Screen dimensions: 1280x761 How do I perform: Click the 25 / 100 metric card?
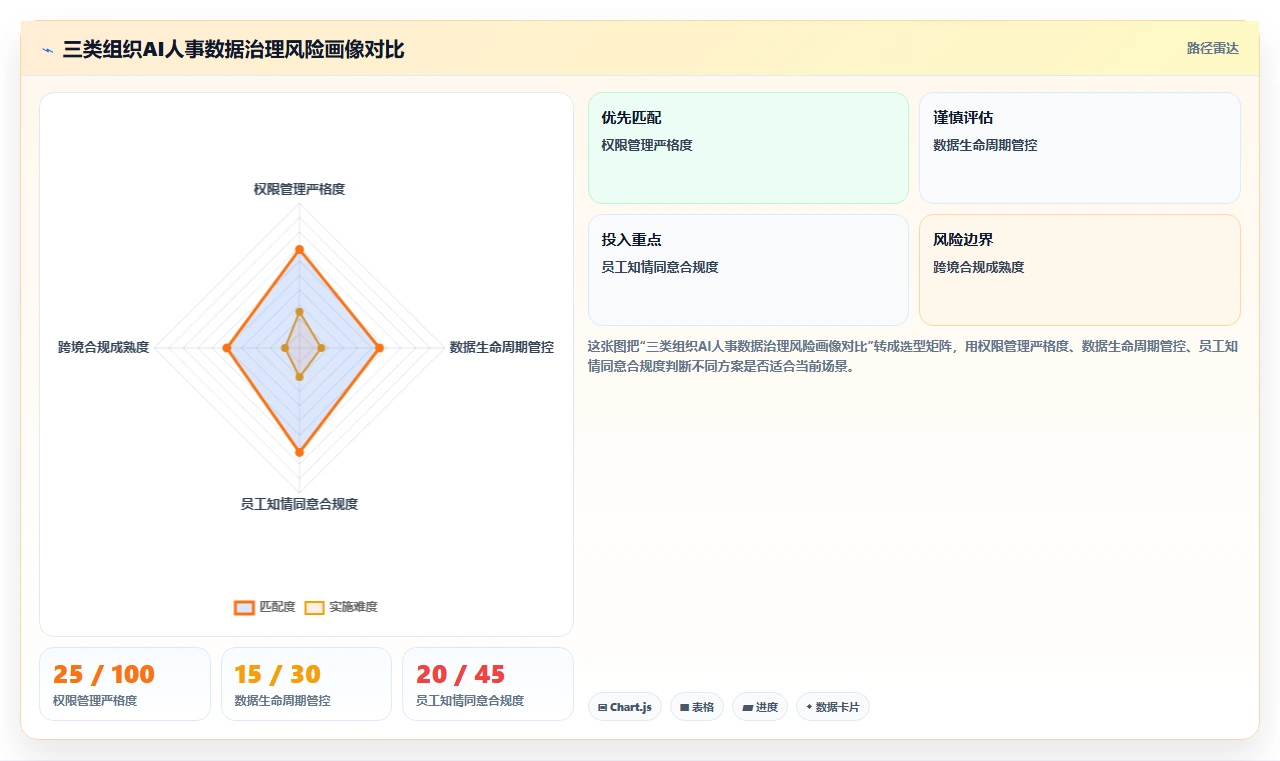pyautogui.click(x=125, y=684)
